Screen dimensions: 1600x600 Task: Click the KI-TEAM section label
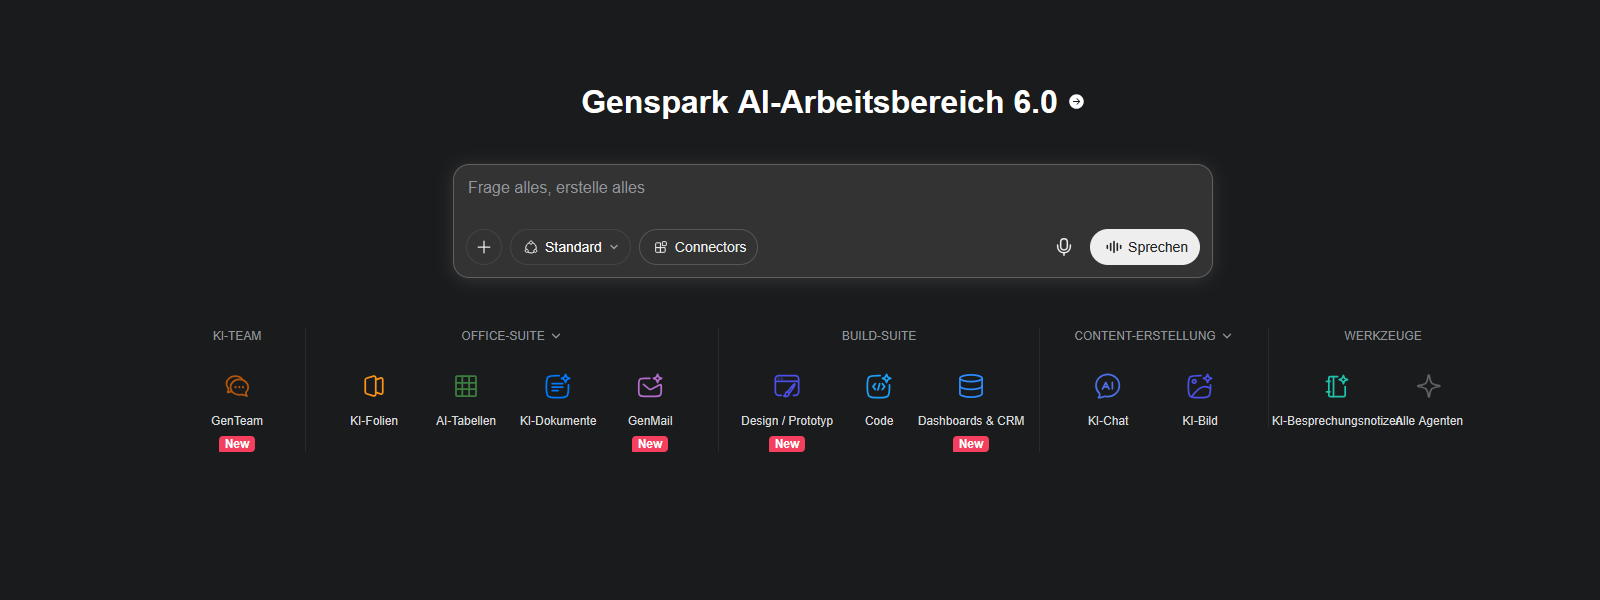point(237,336)
